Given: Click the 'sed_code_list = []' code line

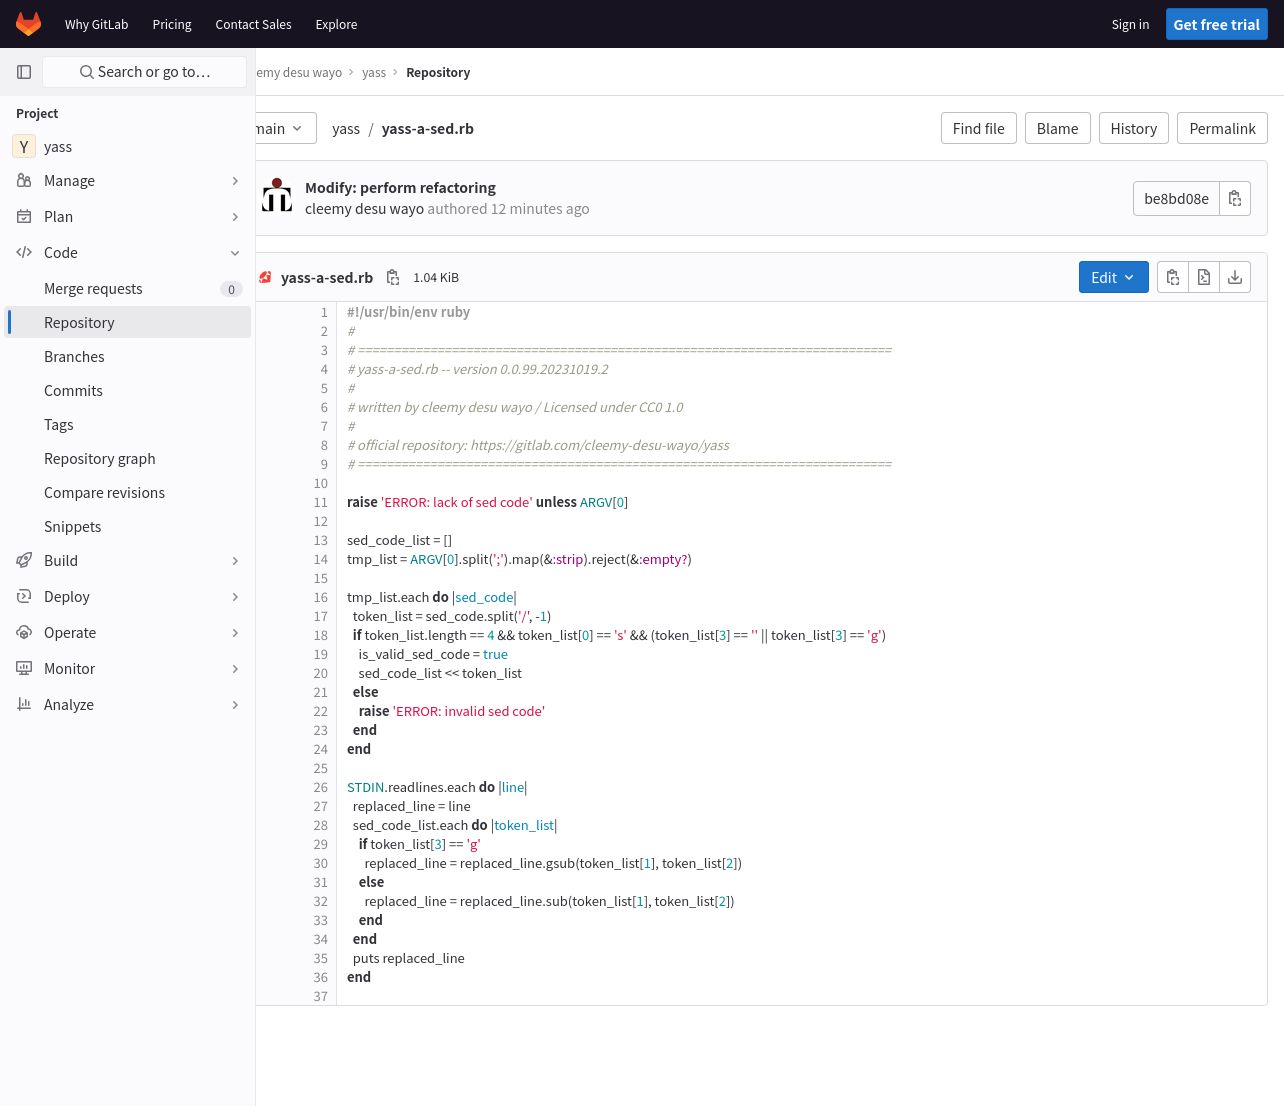Looking at the screenshot, I should 399,540.
